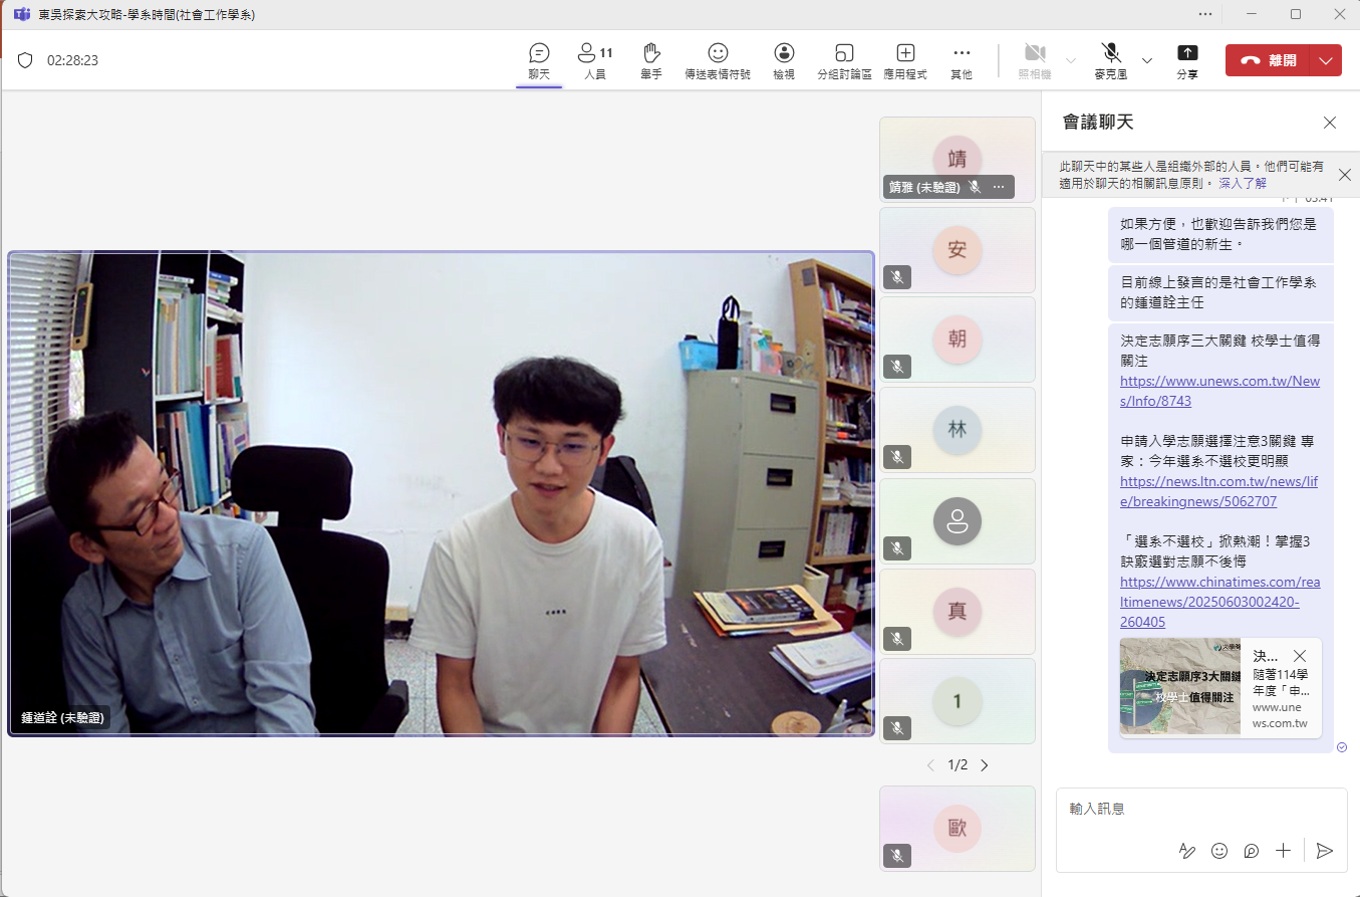Expand the 離開 leave button options
Image resolution: width=1360 pixels, height=897 pixels.
1326,60
